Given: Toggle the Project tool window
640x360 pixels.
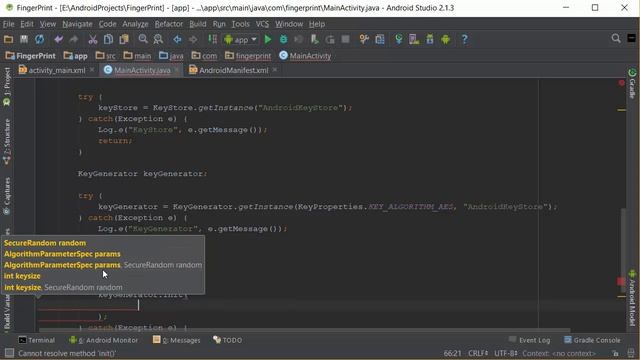Looking at the screenshot, I should pos(7,87).
